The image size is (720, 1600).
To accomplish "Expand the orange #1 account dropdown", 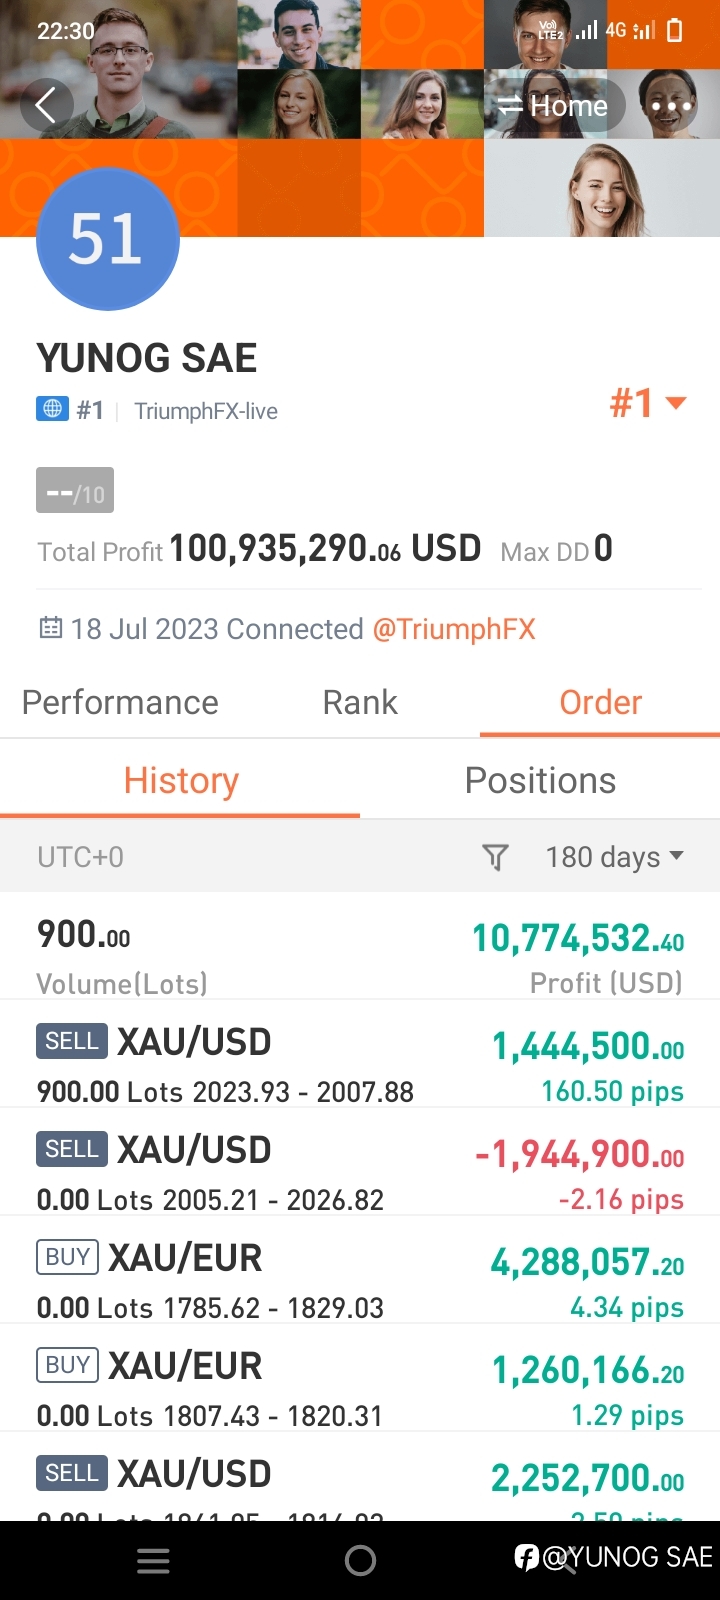I will [x=648, y=403].
